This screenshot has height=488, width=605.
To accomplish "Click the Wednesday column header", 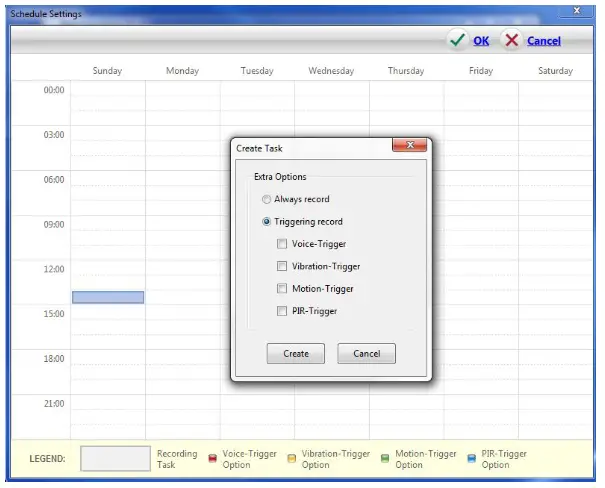I will [x=331, y=71].
